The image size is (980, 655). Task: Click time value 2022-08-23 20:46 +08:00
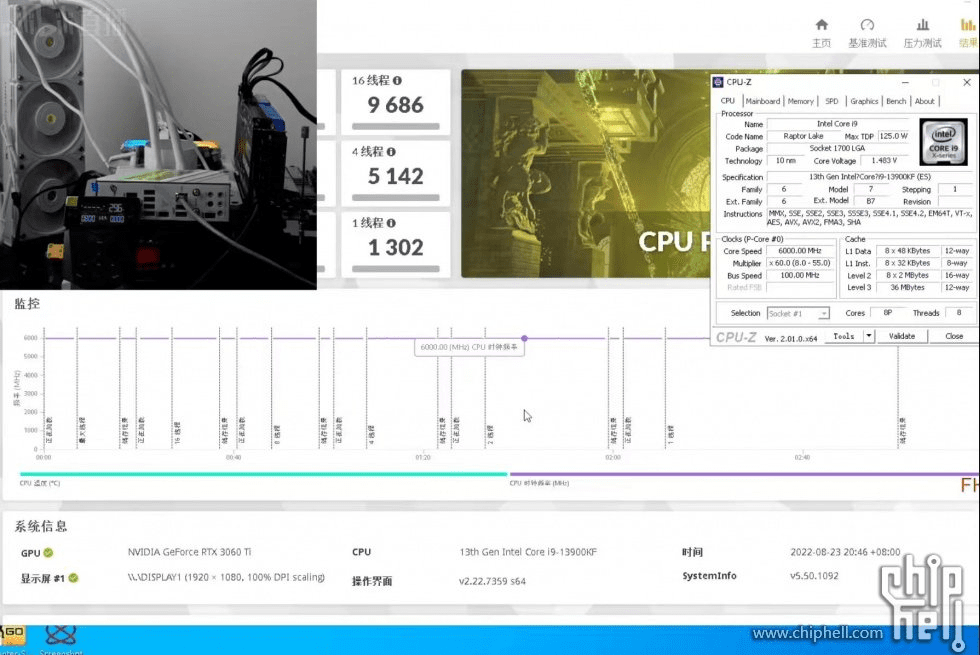[845, 552]
